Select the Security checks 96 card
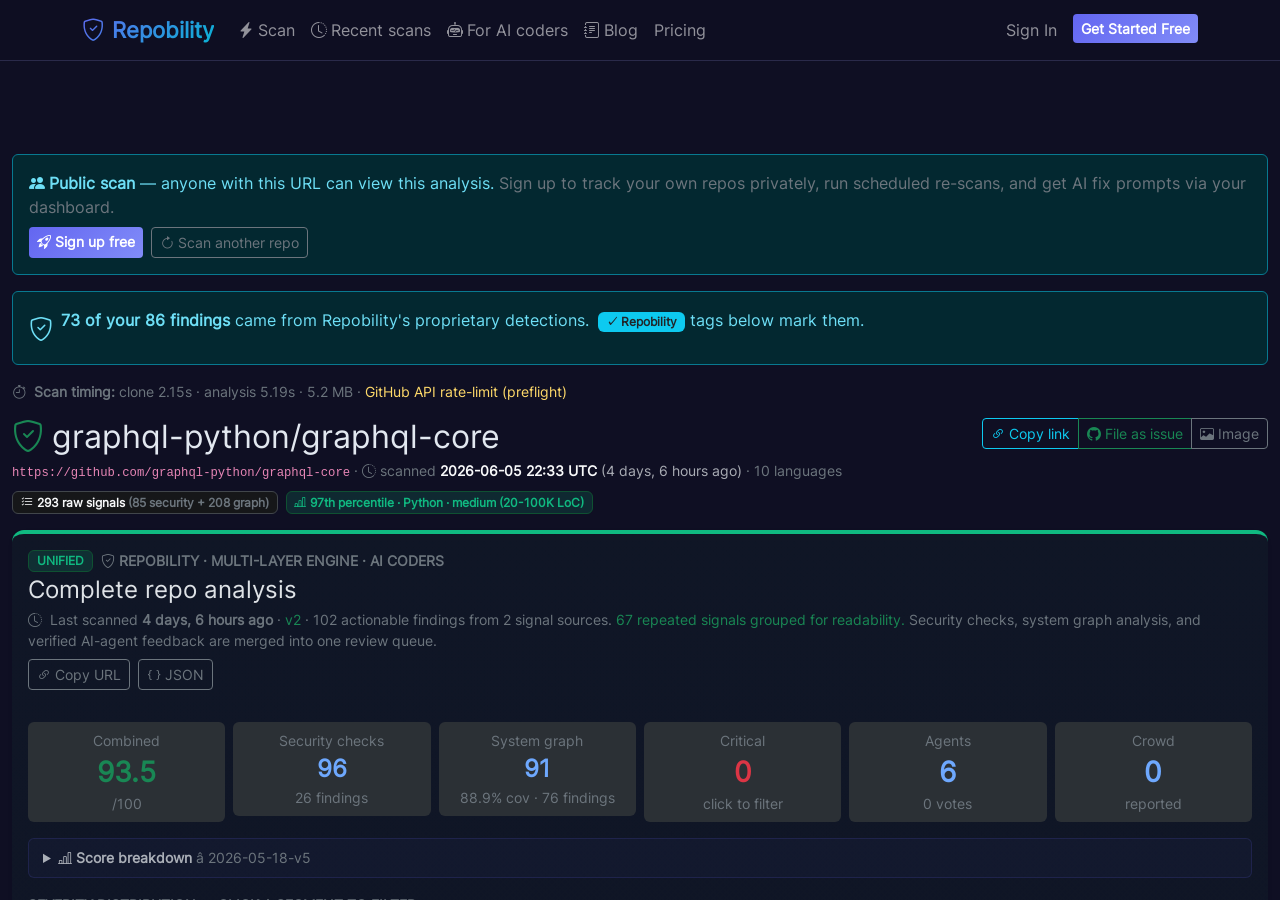 tap(332, 769)
